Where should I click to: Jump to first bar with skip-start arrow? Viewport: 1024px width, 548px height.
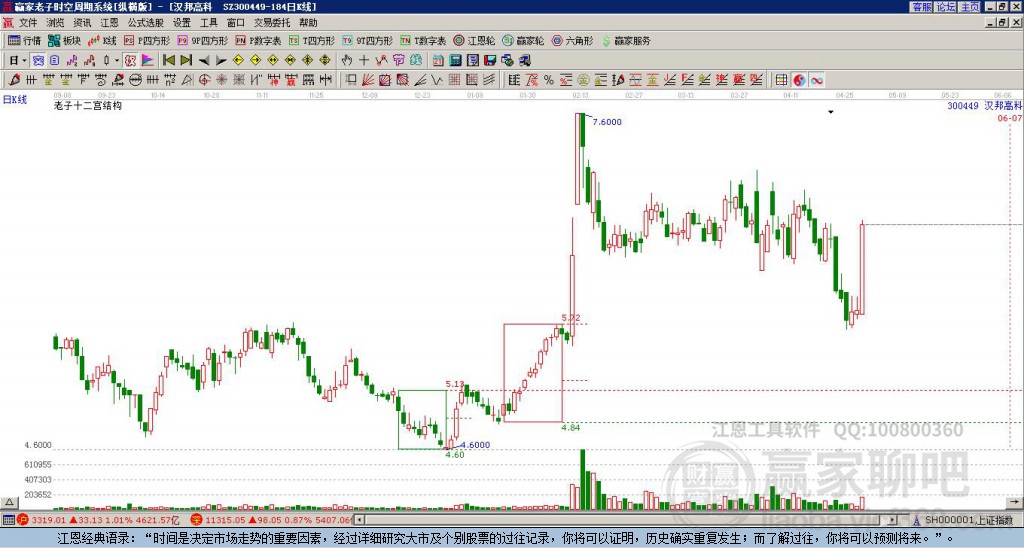point(168,61)
